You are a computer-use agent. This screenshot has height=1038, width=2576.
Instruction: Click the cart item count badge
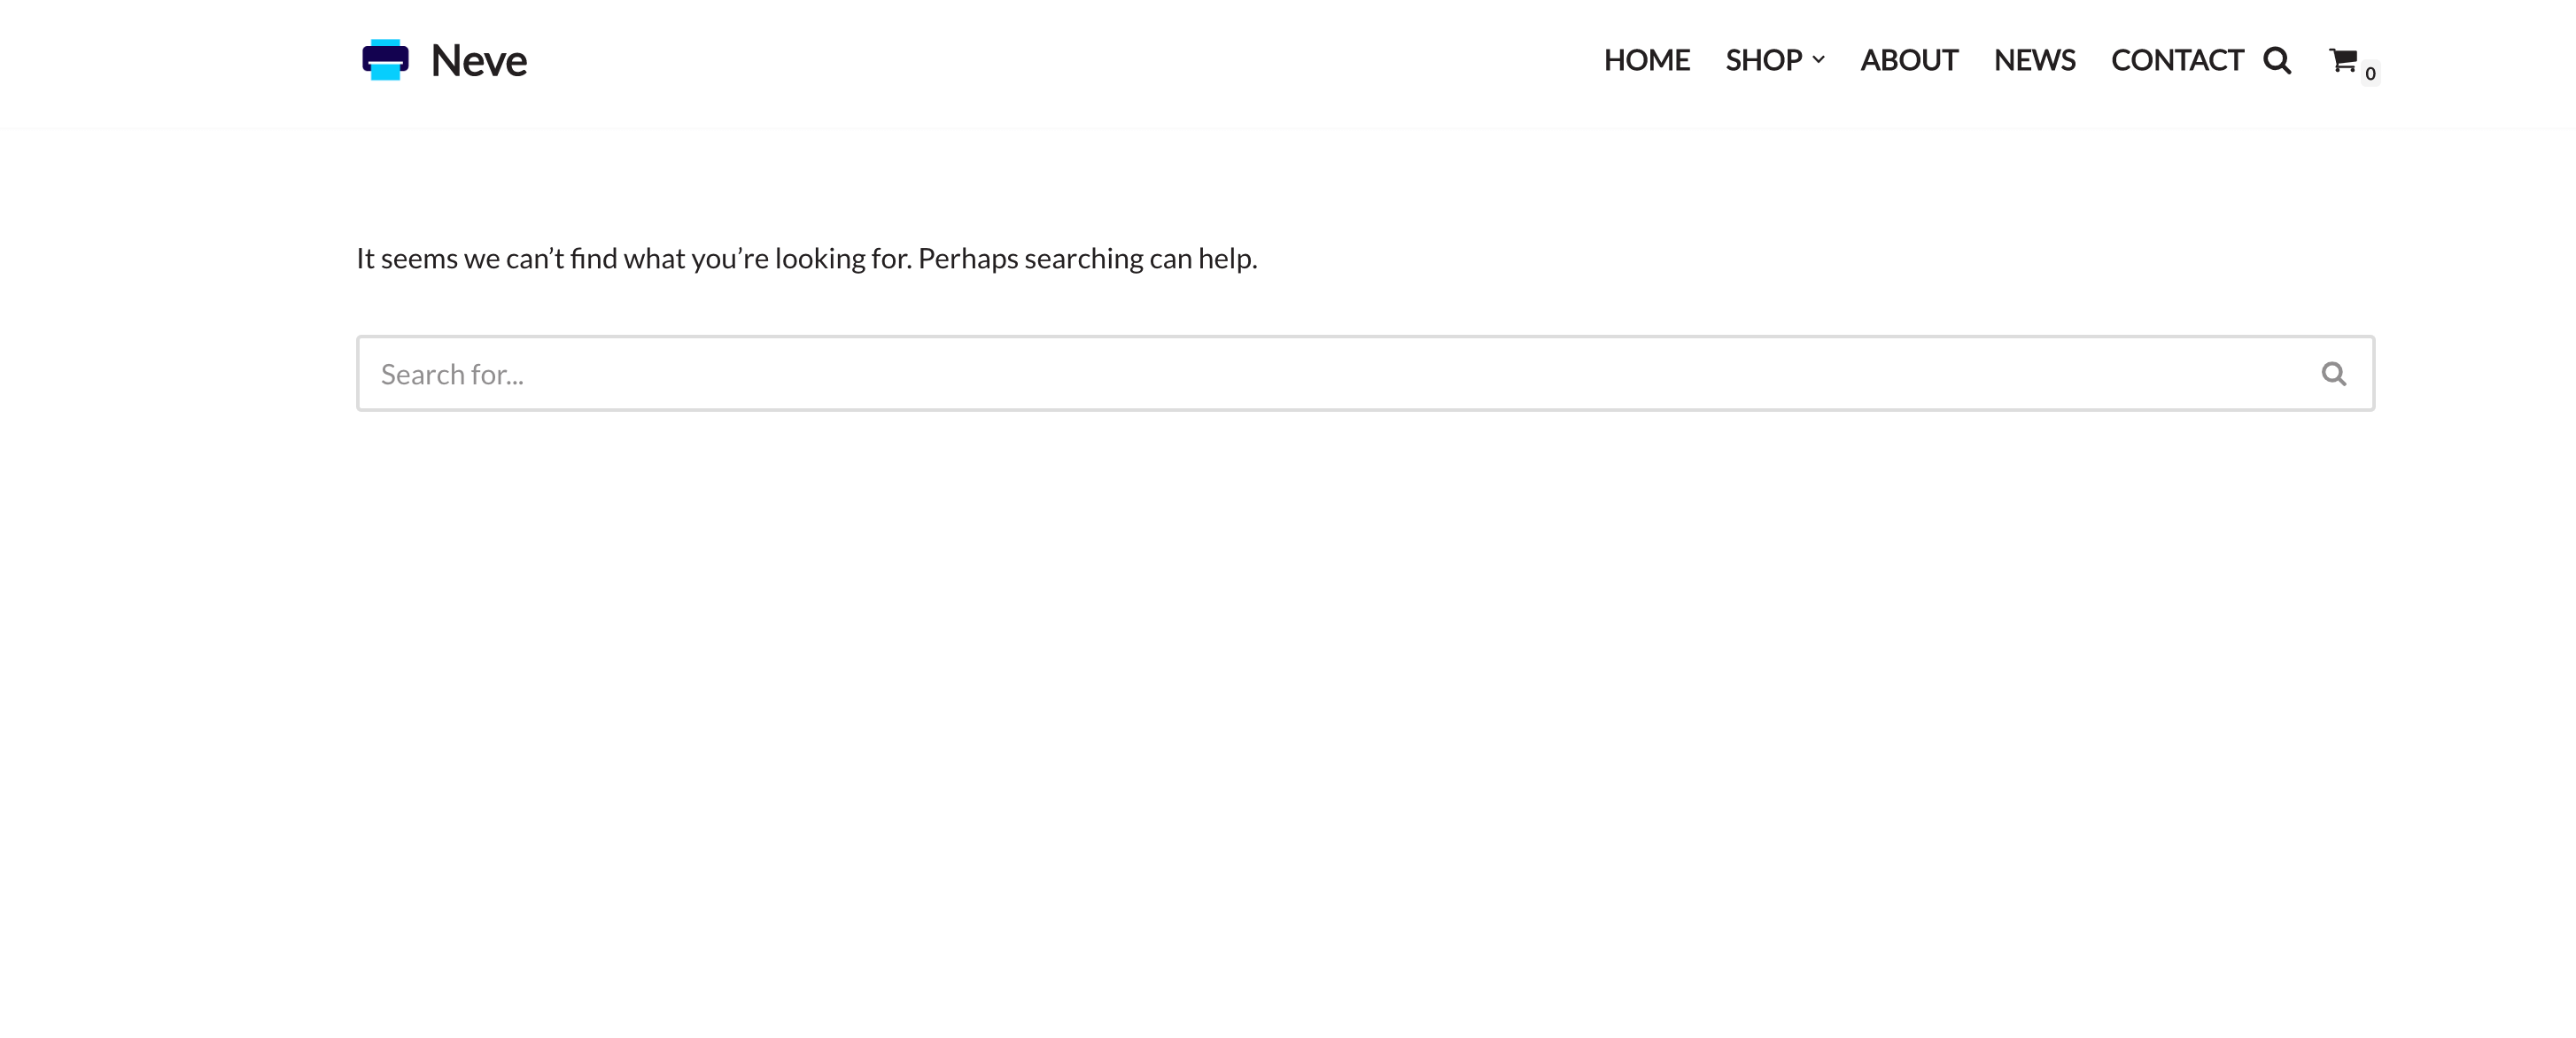[x=2370, y=74]
